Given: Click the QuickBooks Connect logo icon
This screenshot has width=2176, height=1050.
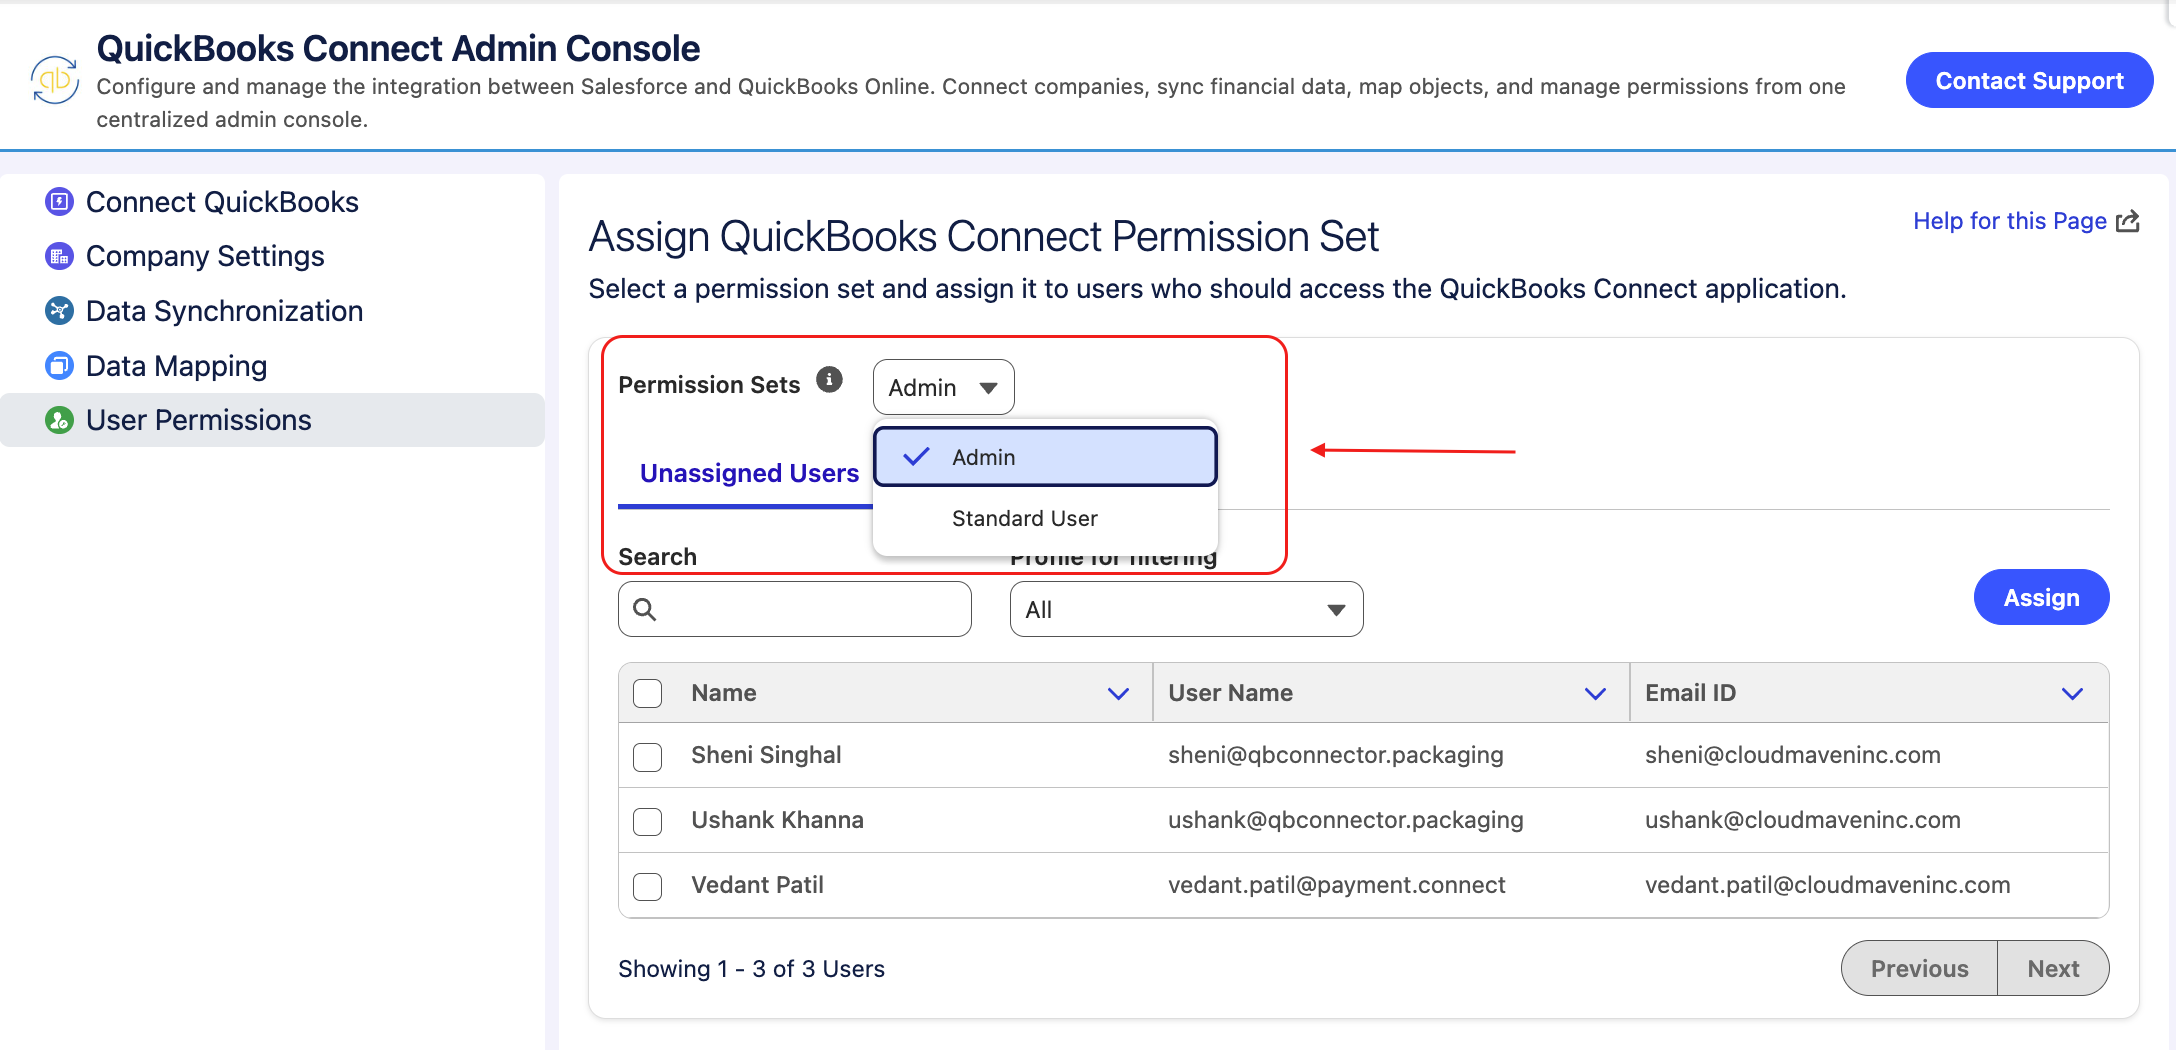Looking at the screenshot, I should (55, 81).
